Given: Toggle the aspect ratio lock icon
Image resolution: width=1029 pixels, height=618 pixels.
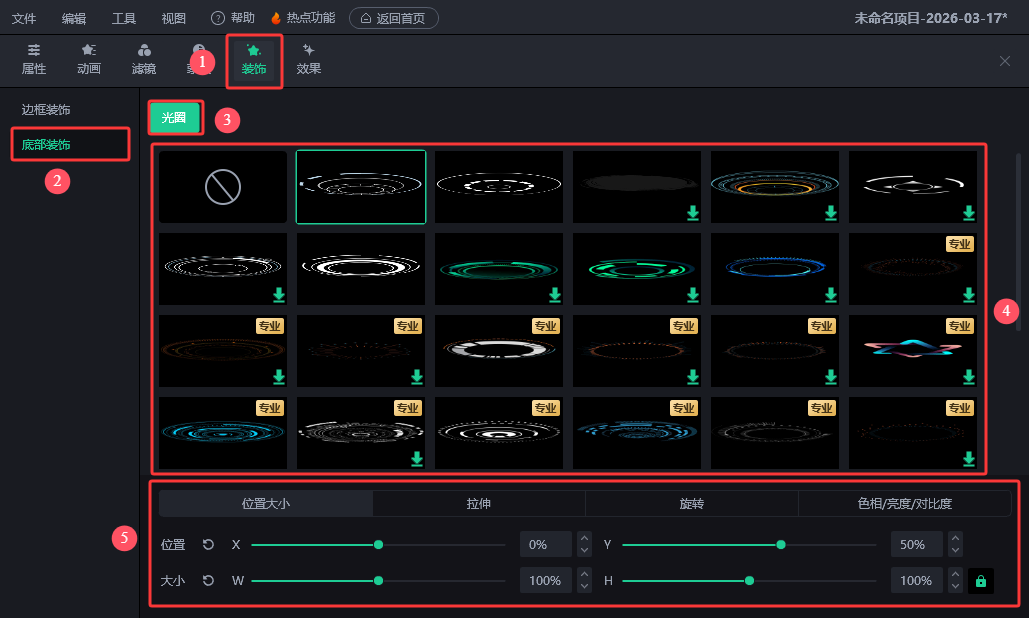Looking at the screenshot, I should coord(980,581).
